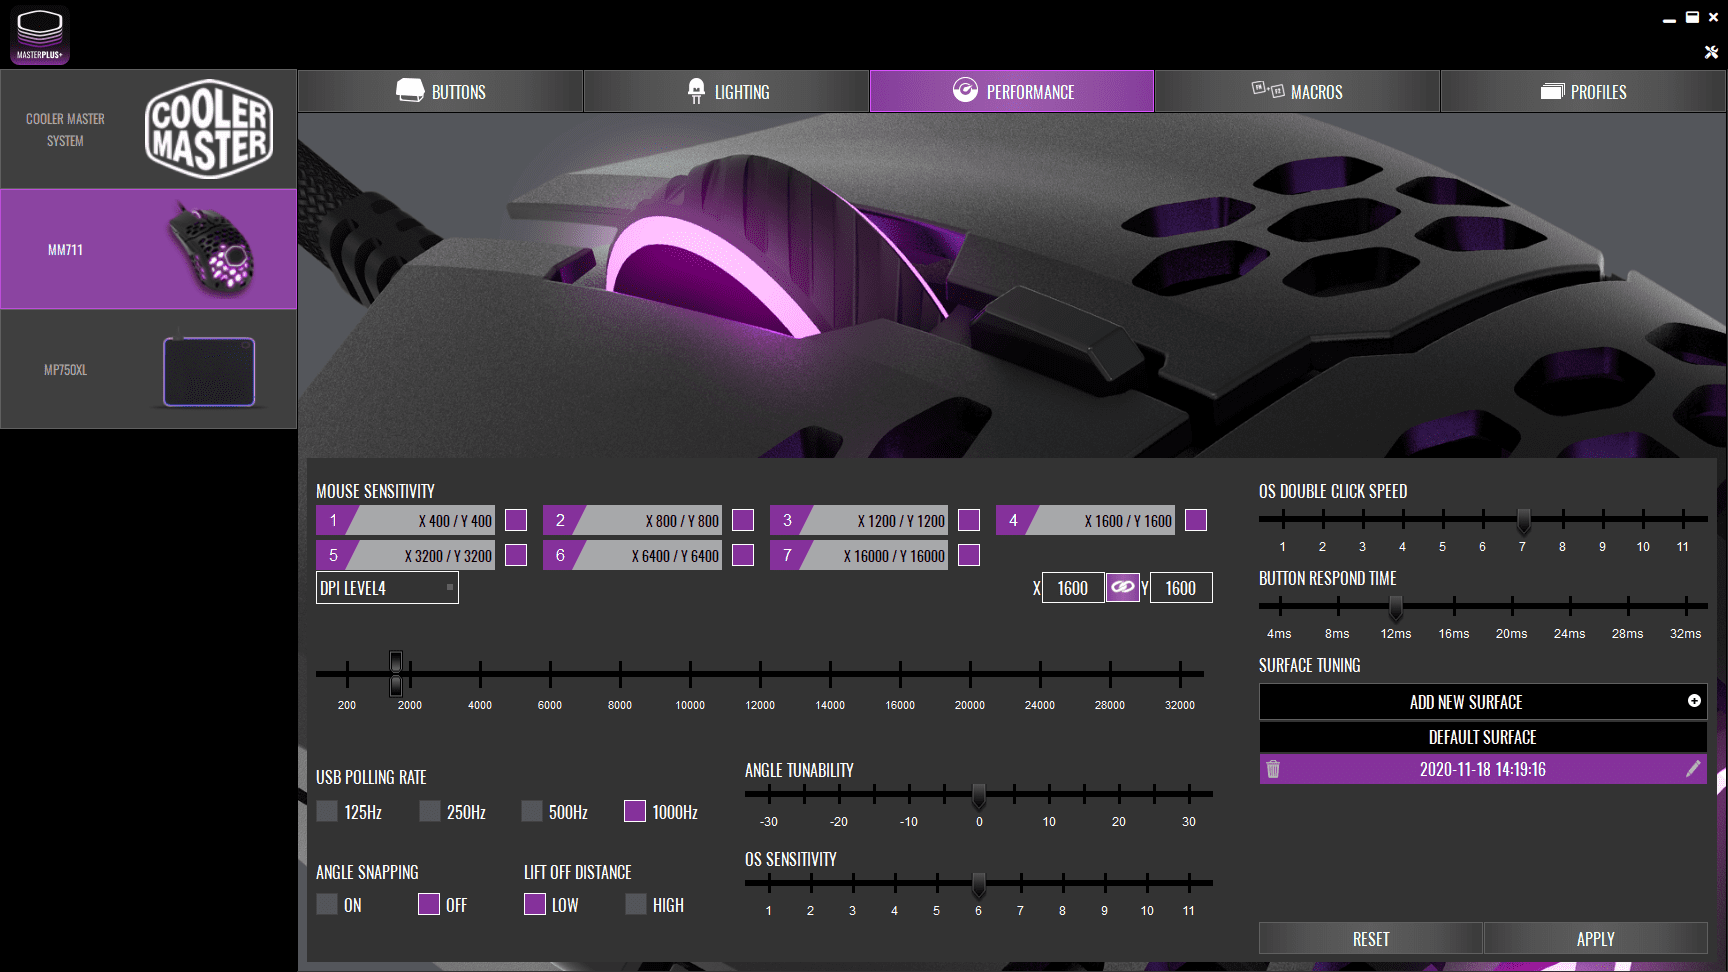Click the OS Sensitivity slider handle
This screenshot has height=972, width=1728.
coord(979,885)
